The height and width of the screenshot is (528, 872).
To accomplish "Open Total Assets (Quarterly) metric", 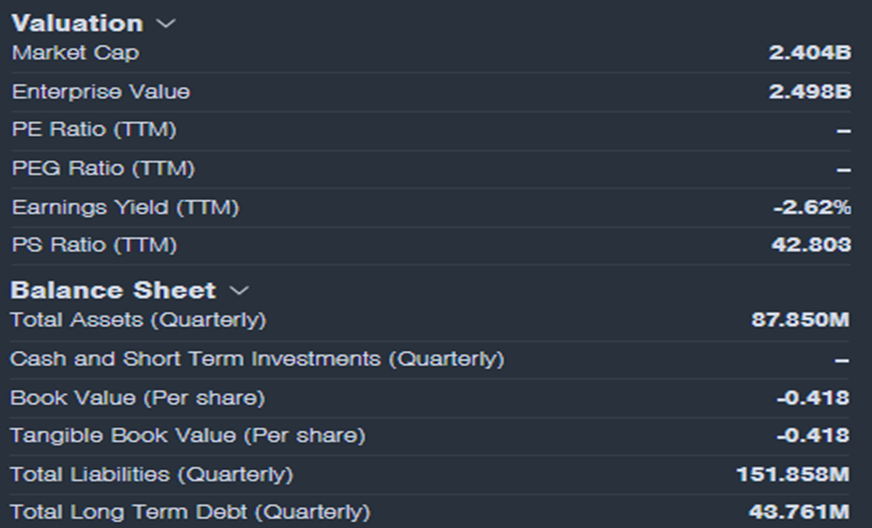I will pyautogui.click(x=138, y=320).
